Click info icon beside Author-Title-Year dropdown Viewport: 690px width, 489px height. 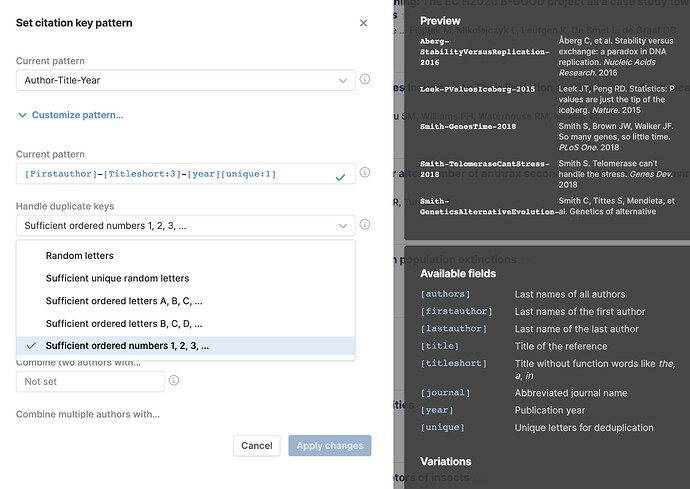pyautogui.click(x=365, y=79)
